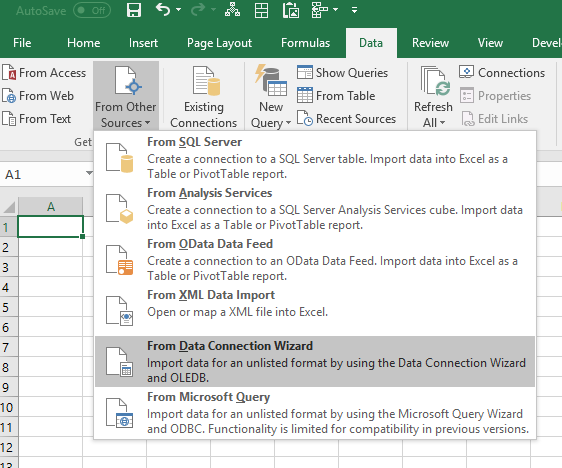Click the Undo arrow icon

pos(162,10)
